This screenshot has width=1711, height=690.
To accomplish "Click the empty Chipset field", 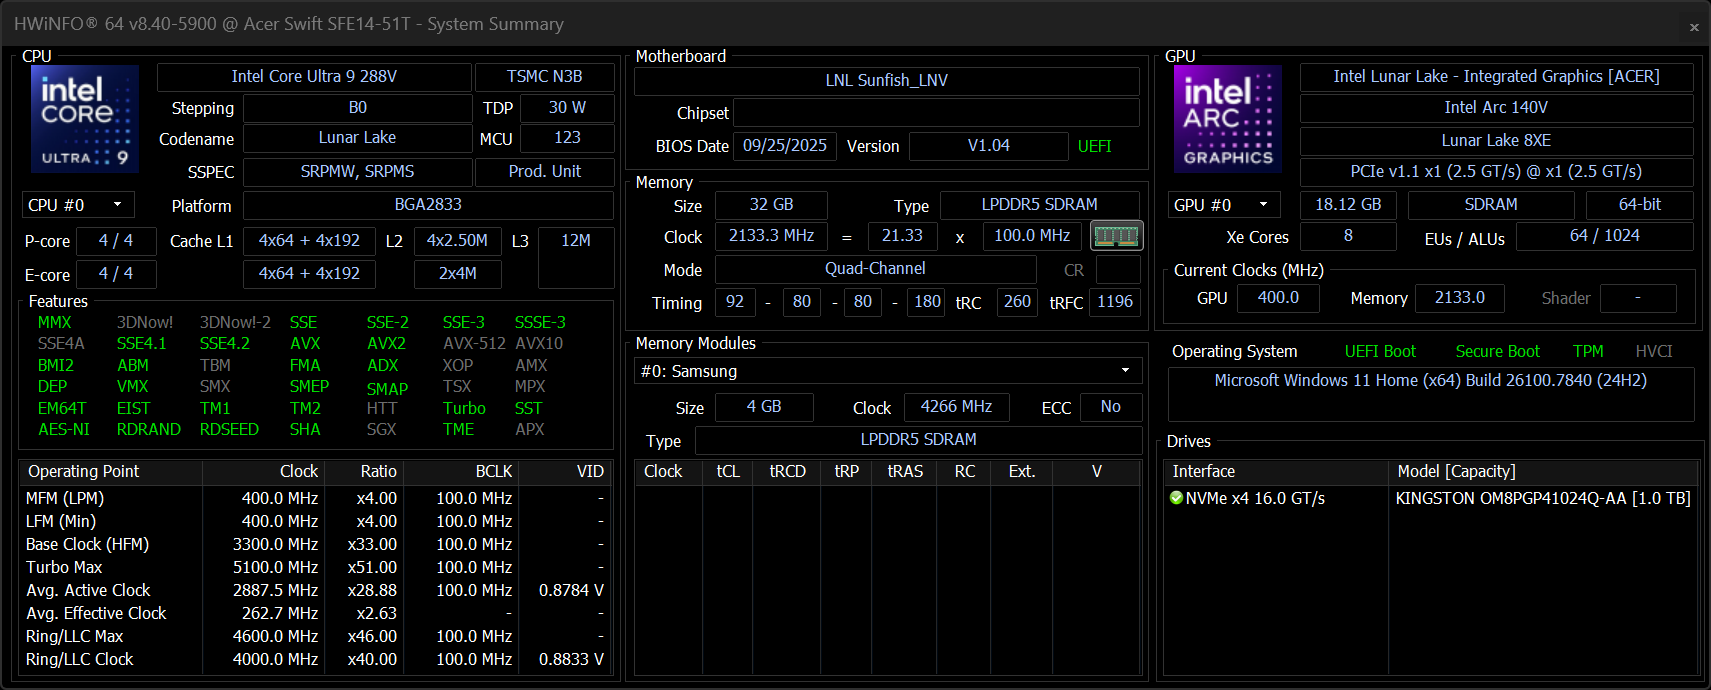I will pos(937,113).
